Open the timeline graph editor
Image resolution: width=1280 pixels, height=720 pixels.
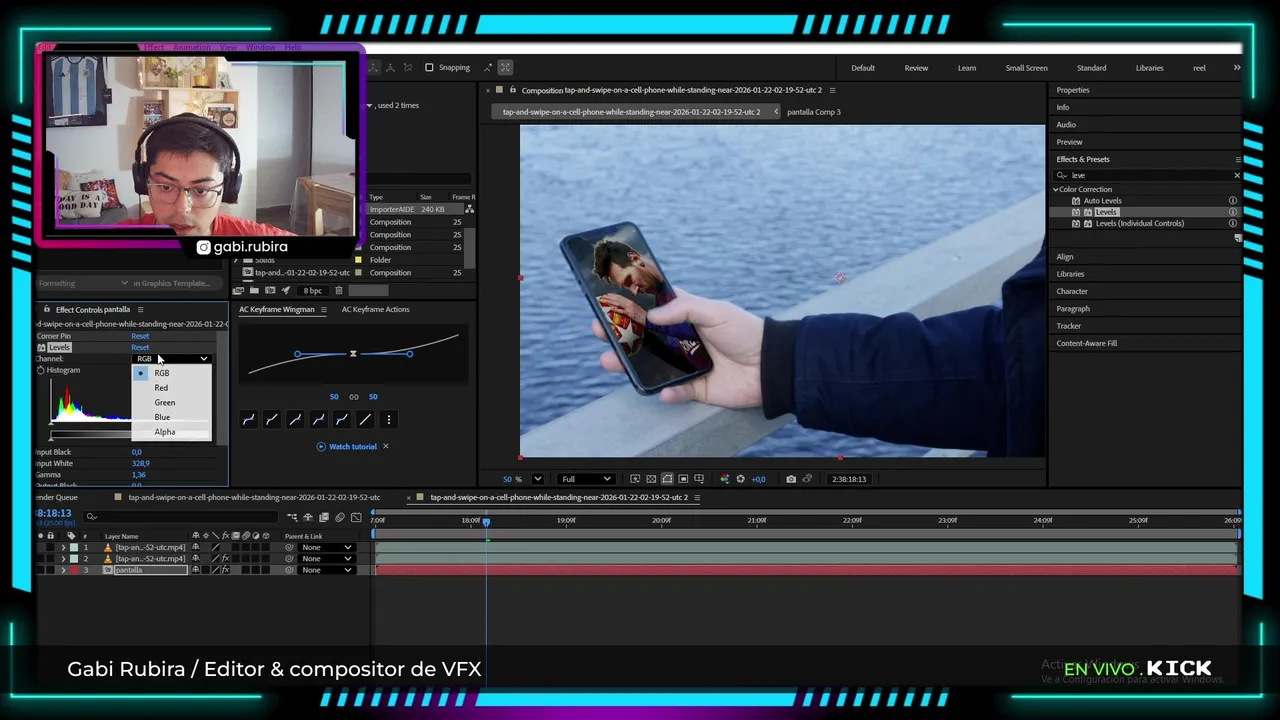[x=356, y=517]
